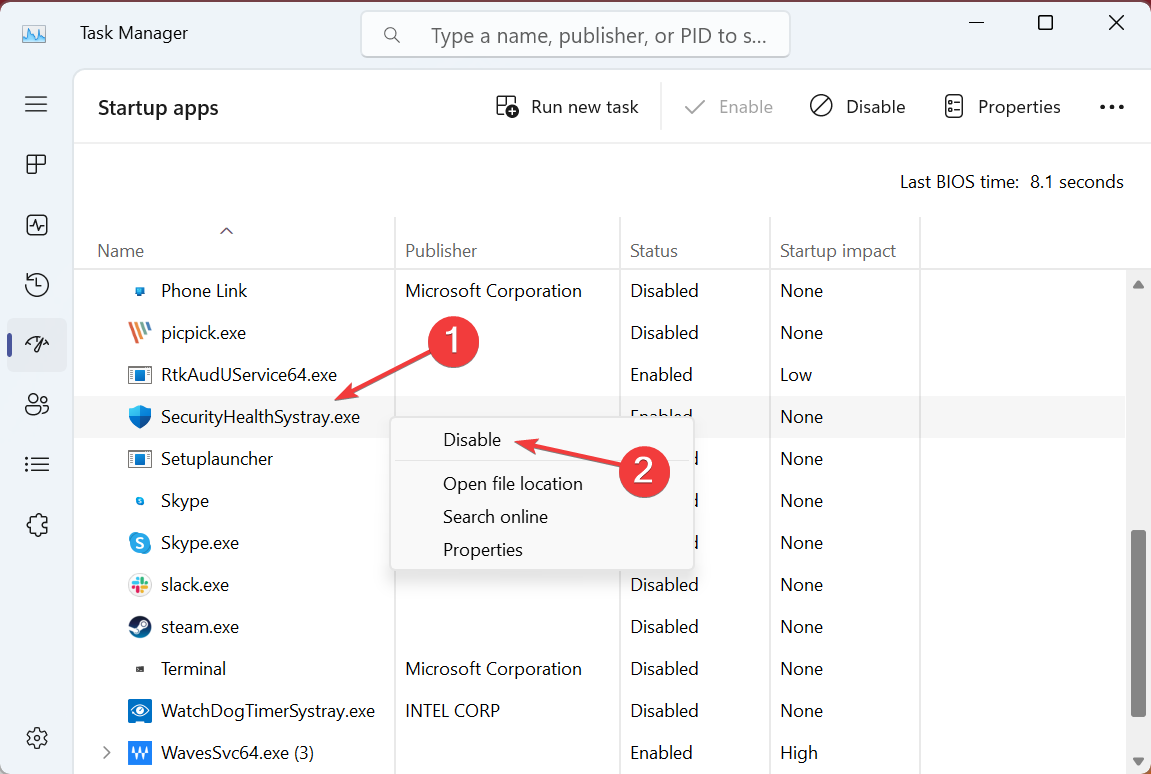Click the search magnifier icon
1151x774 pixels.
point(392,35)
